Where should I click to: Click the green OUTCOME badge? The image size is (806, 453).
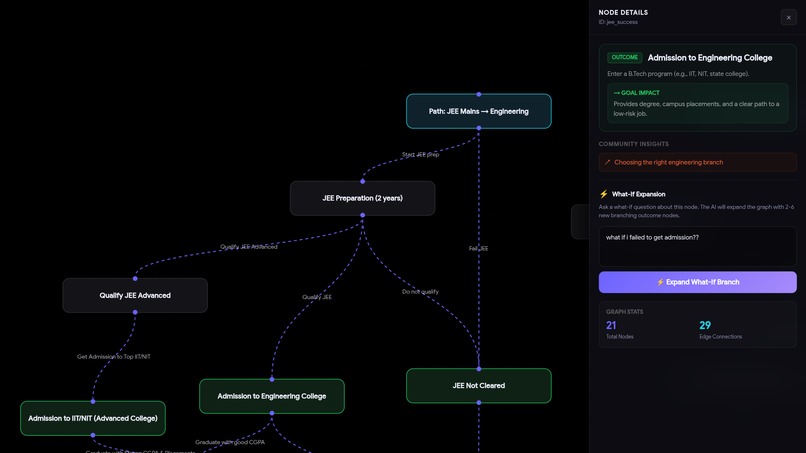(625, 58)
